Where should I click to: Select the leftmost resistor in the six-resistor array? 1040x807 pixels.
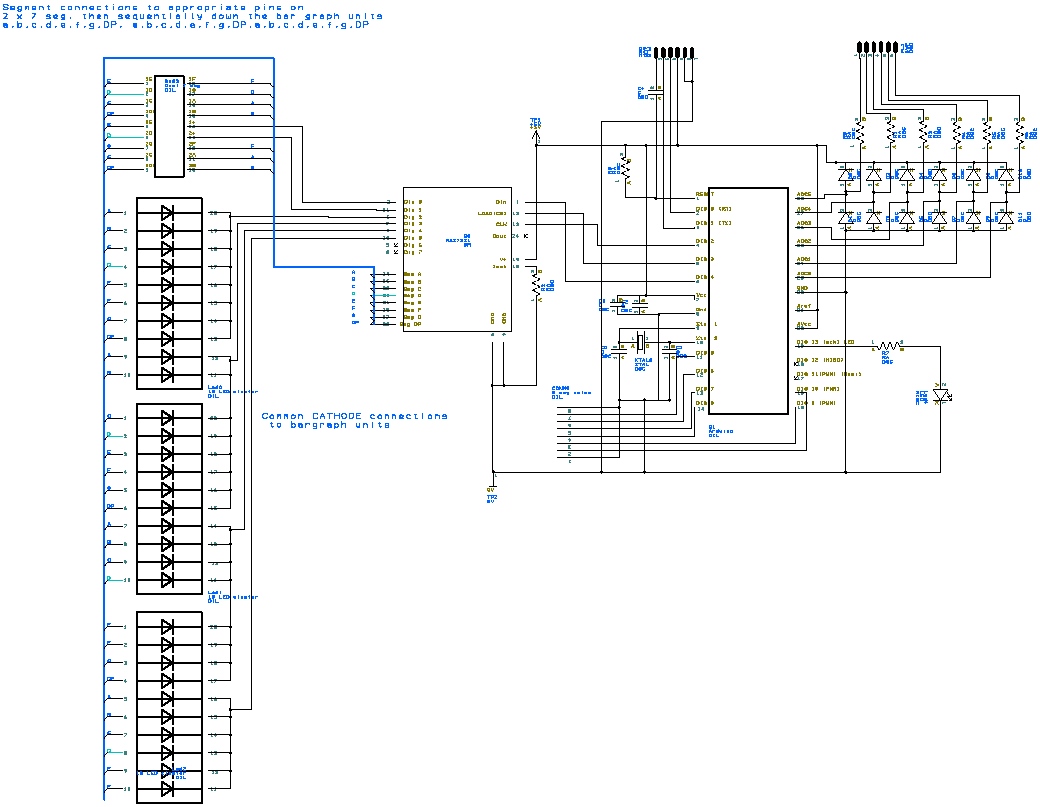click(x=860, y=133)
